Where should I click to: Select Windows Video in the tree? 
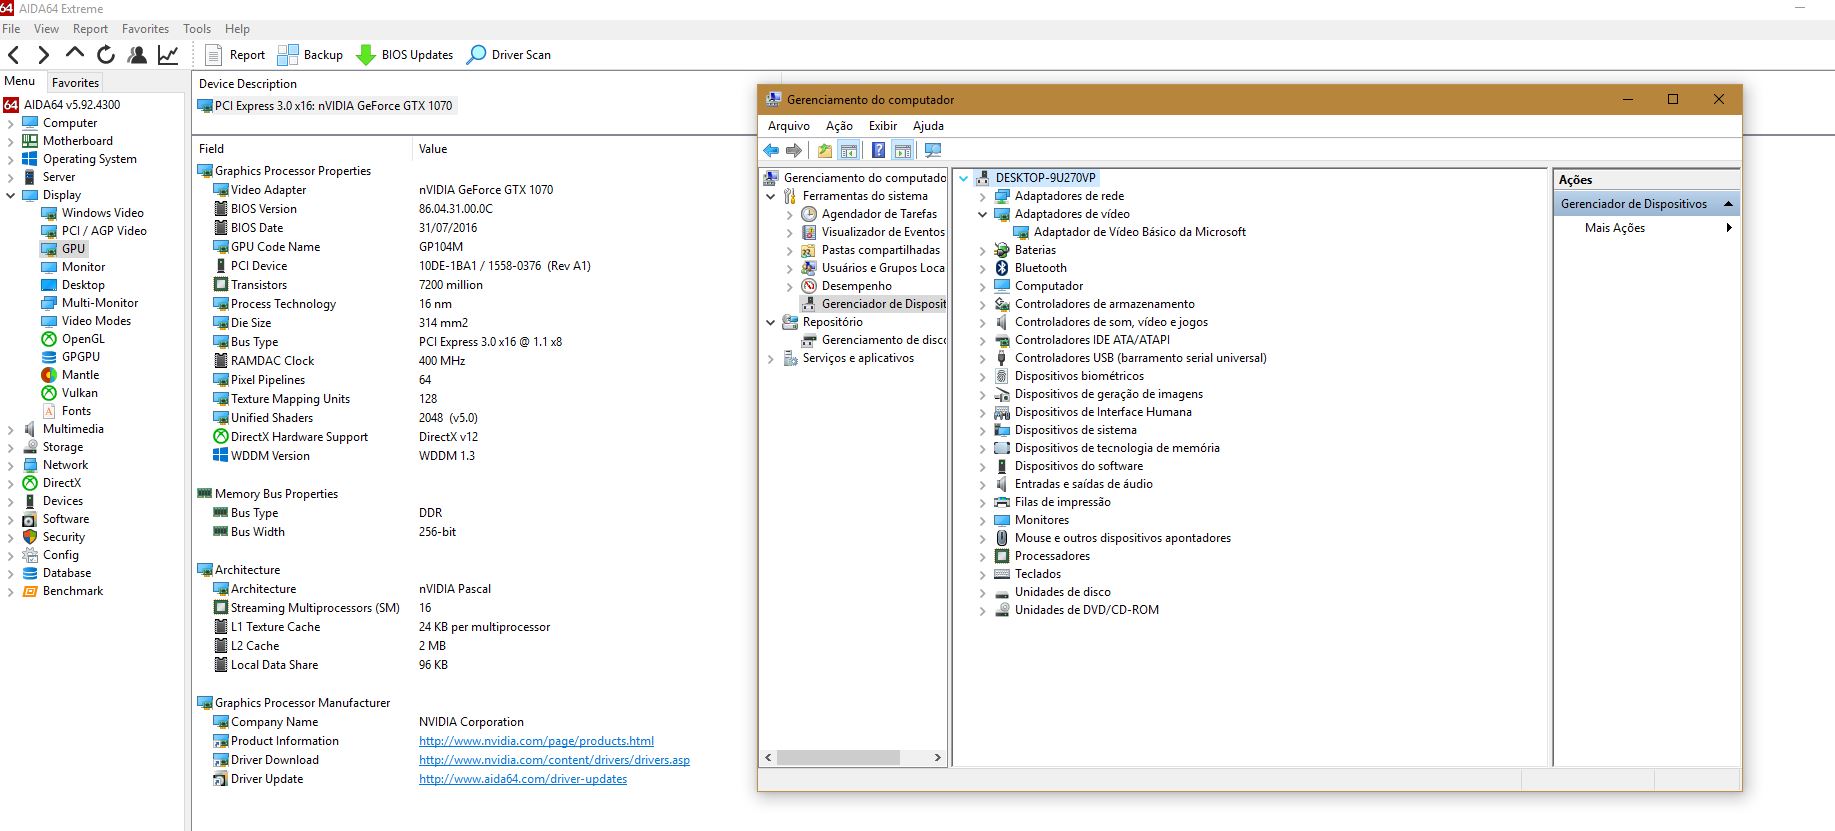(x=102, y=213)
